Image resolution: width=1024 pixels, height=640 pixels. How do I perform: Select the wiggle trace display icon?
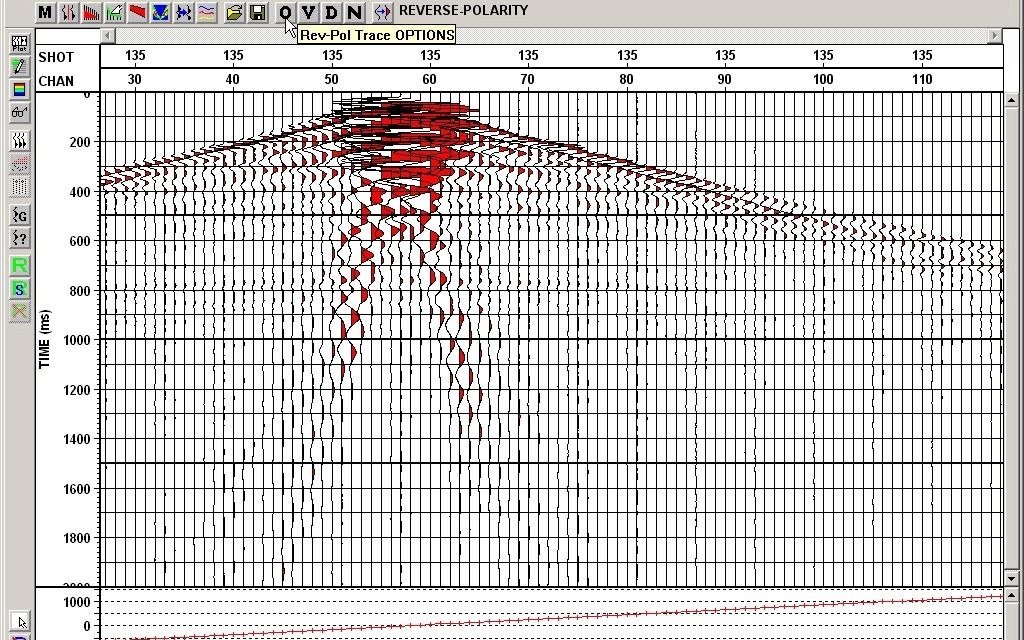(68, 11)
